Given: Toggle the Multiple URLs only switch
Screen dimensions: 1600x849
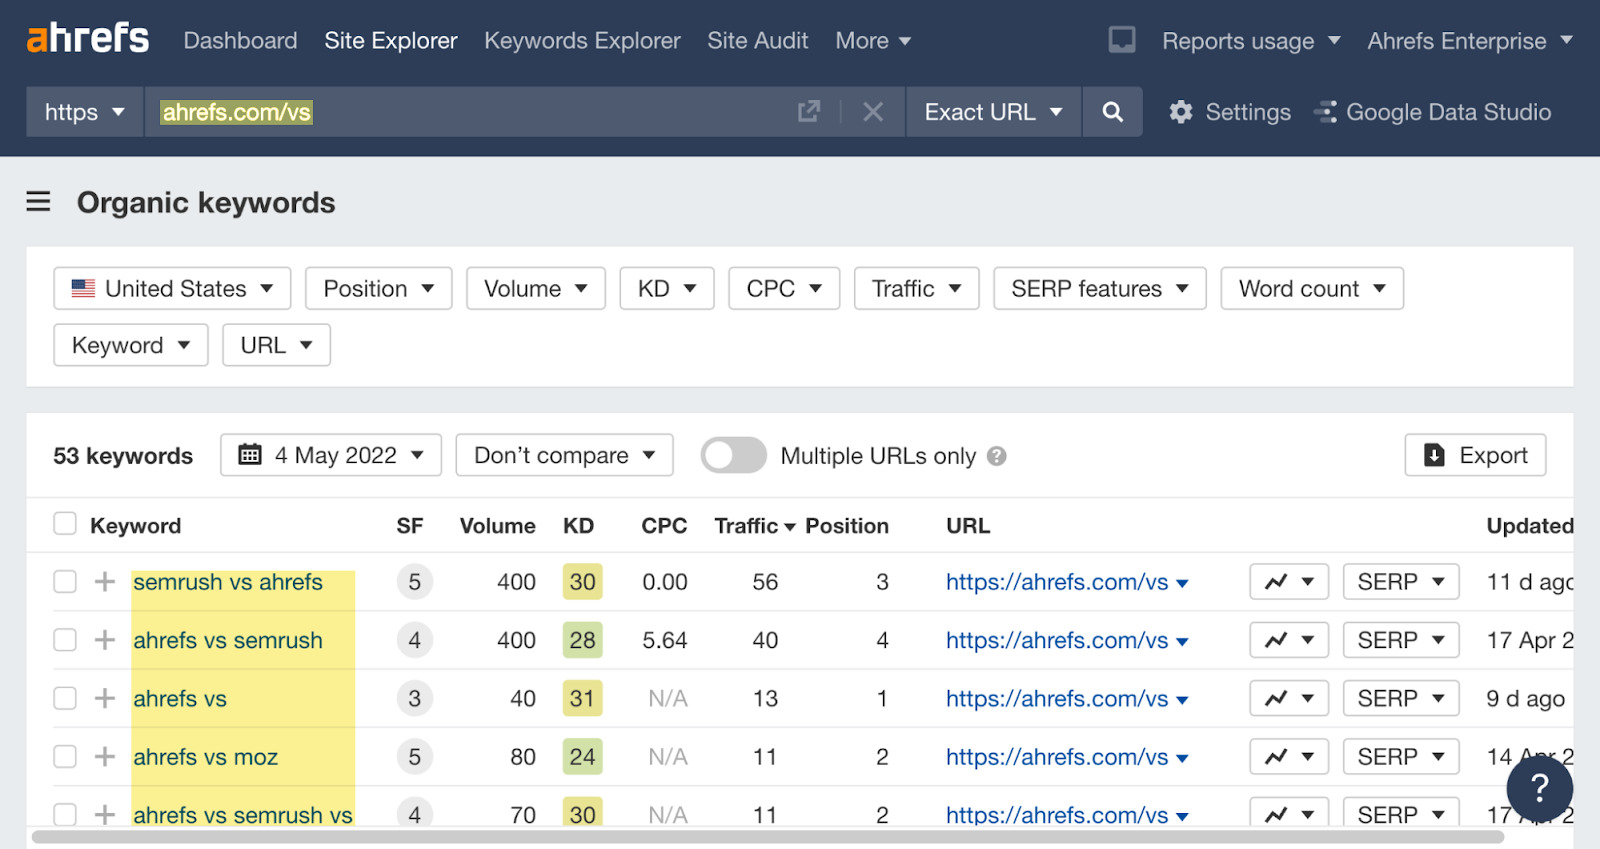Looking at the screenshot, I should pyautogui.click(x=733, y=455).
